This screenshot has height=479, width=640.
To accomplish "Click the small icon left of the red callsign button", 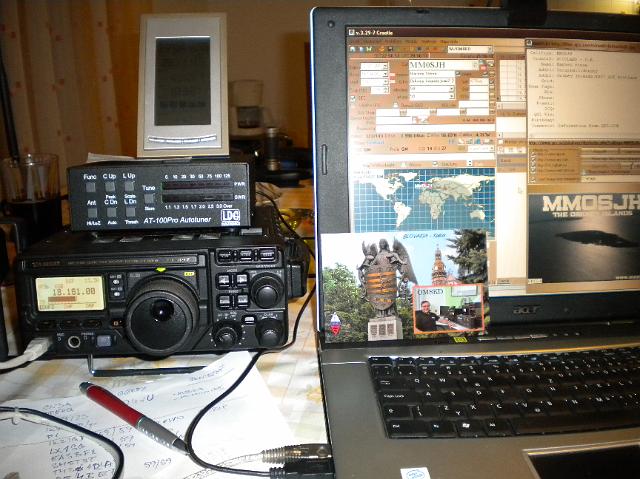I will [474, 66].
